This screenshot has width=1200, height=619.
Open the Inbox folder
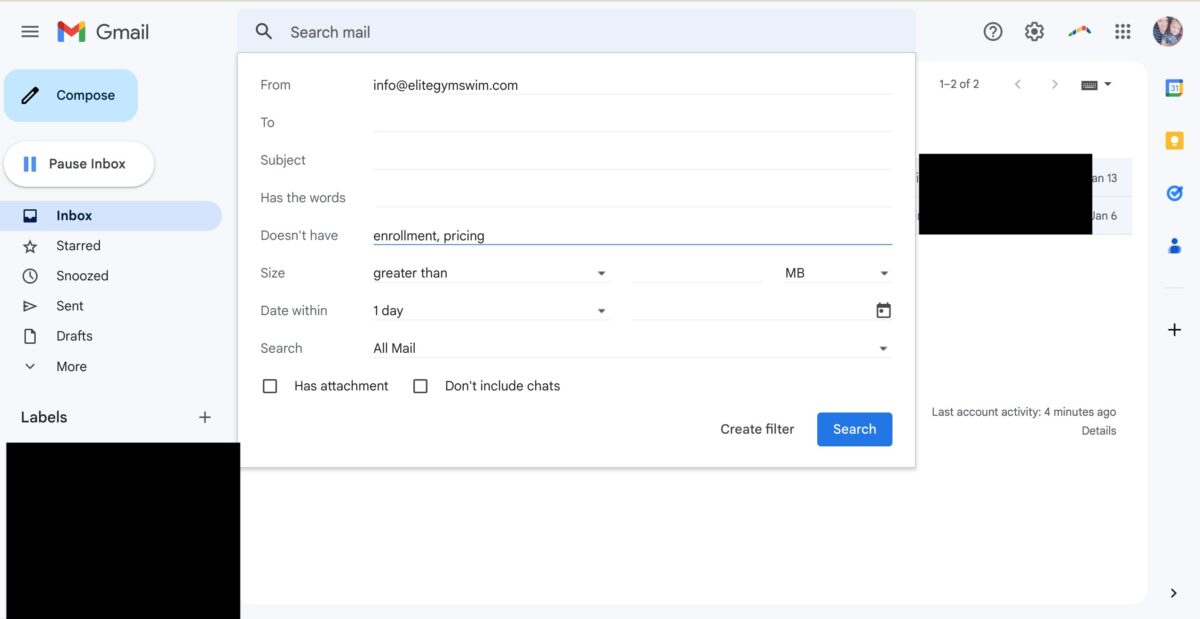tap(111, 216)
